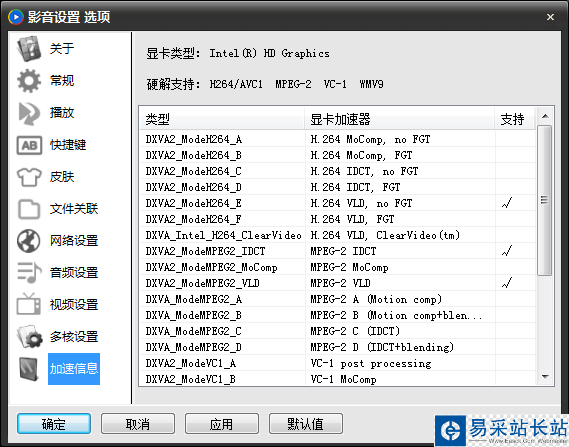Click the 'WMV9' hardware decode text

[371, 84]
